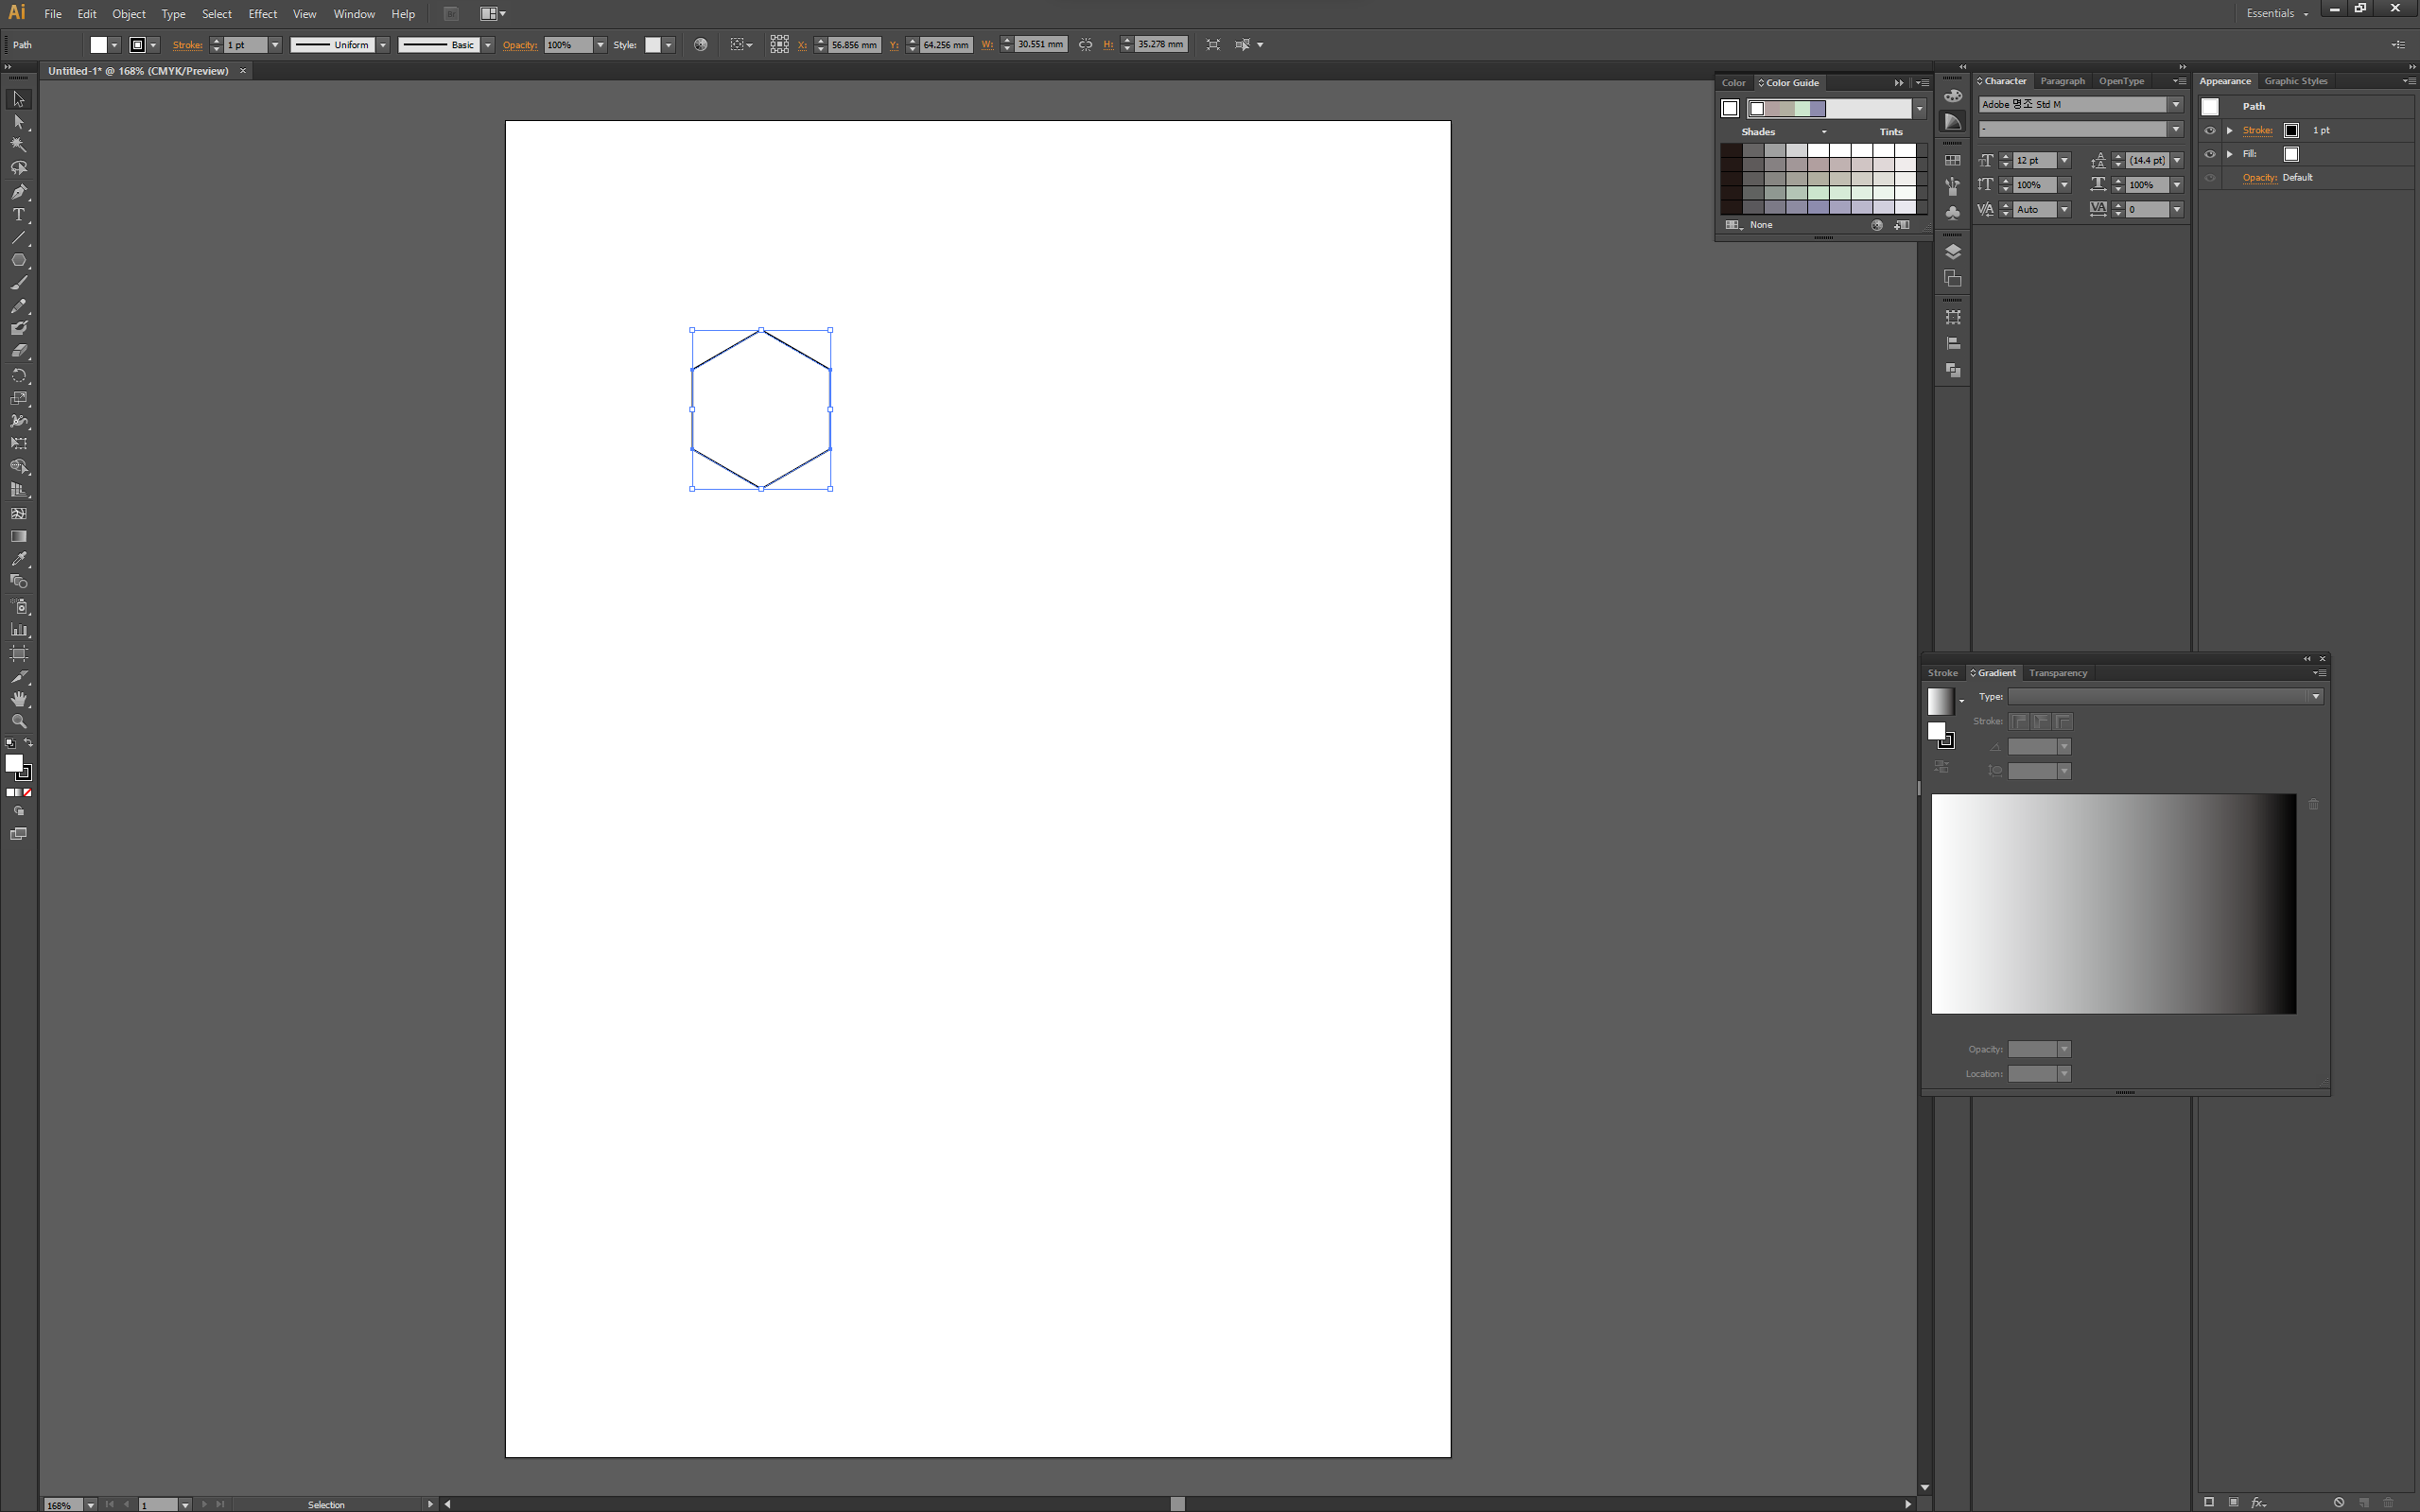Expand the Stroke row in Appearance
This screenshot has width=2420, height=1512.
click(x=2230, y=130)
